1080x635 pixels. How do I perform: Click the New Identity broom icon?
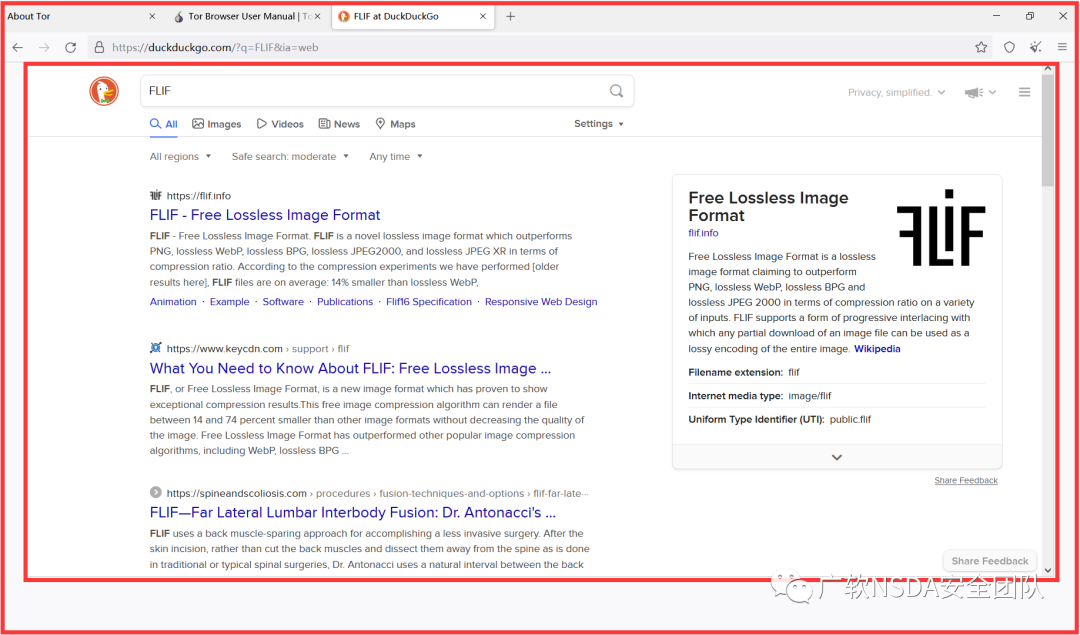point(1036,48)
